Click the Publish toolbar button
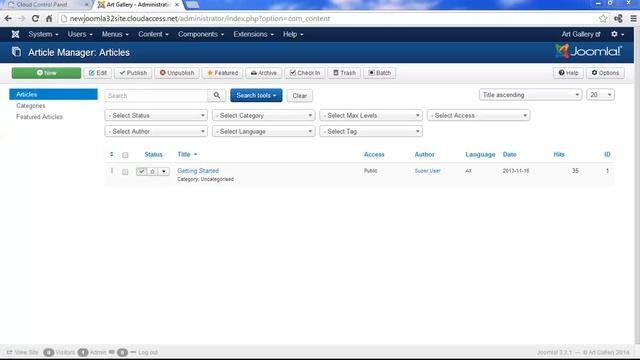 coord(133,73)
